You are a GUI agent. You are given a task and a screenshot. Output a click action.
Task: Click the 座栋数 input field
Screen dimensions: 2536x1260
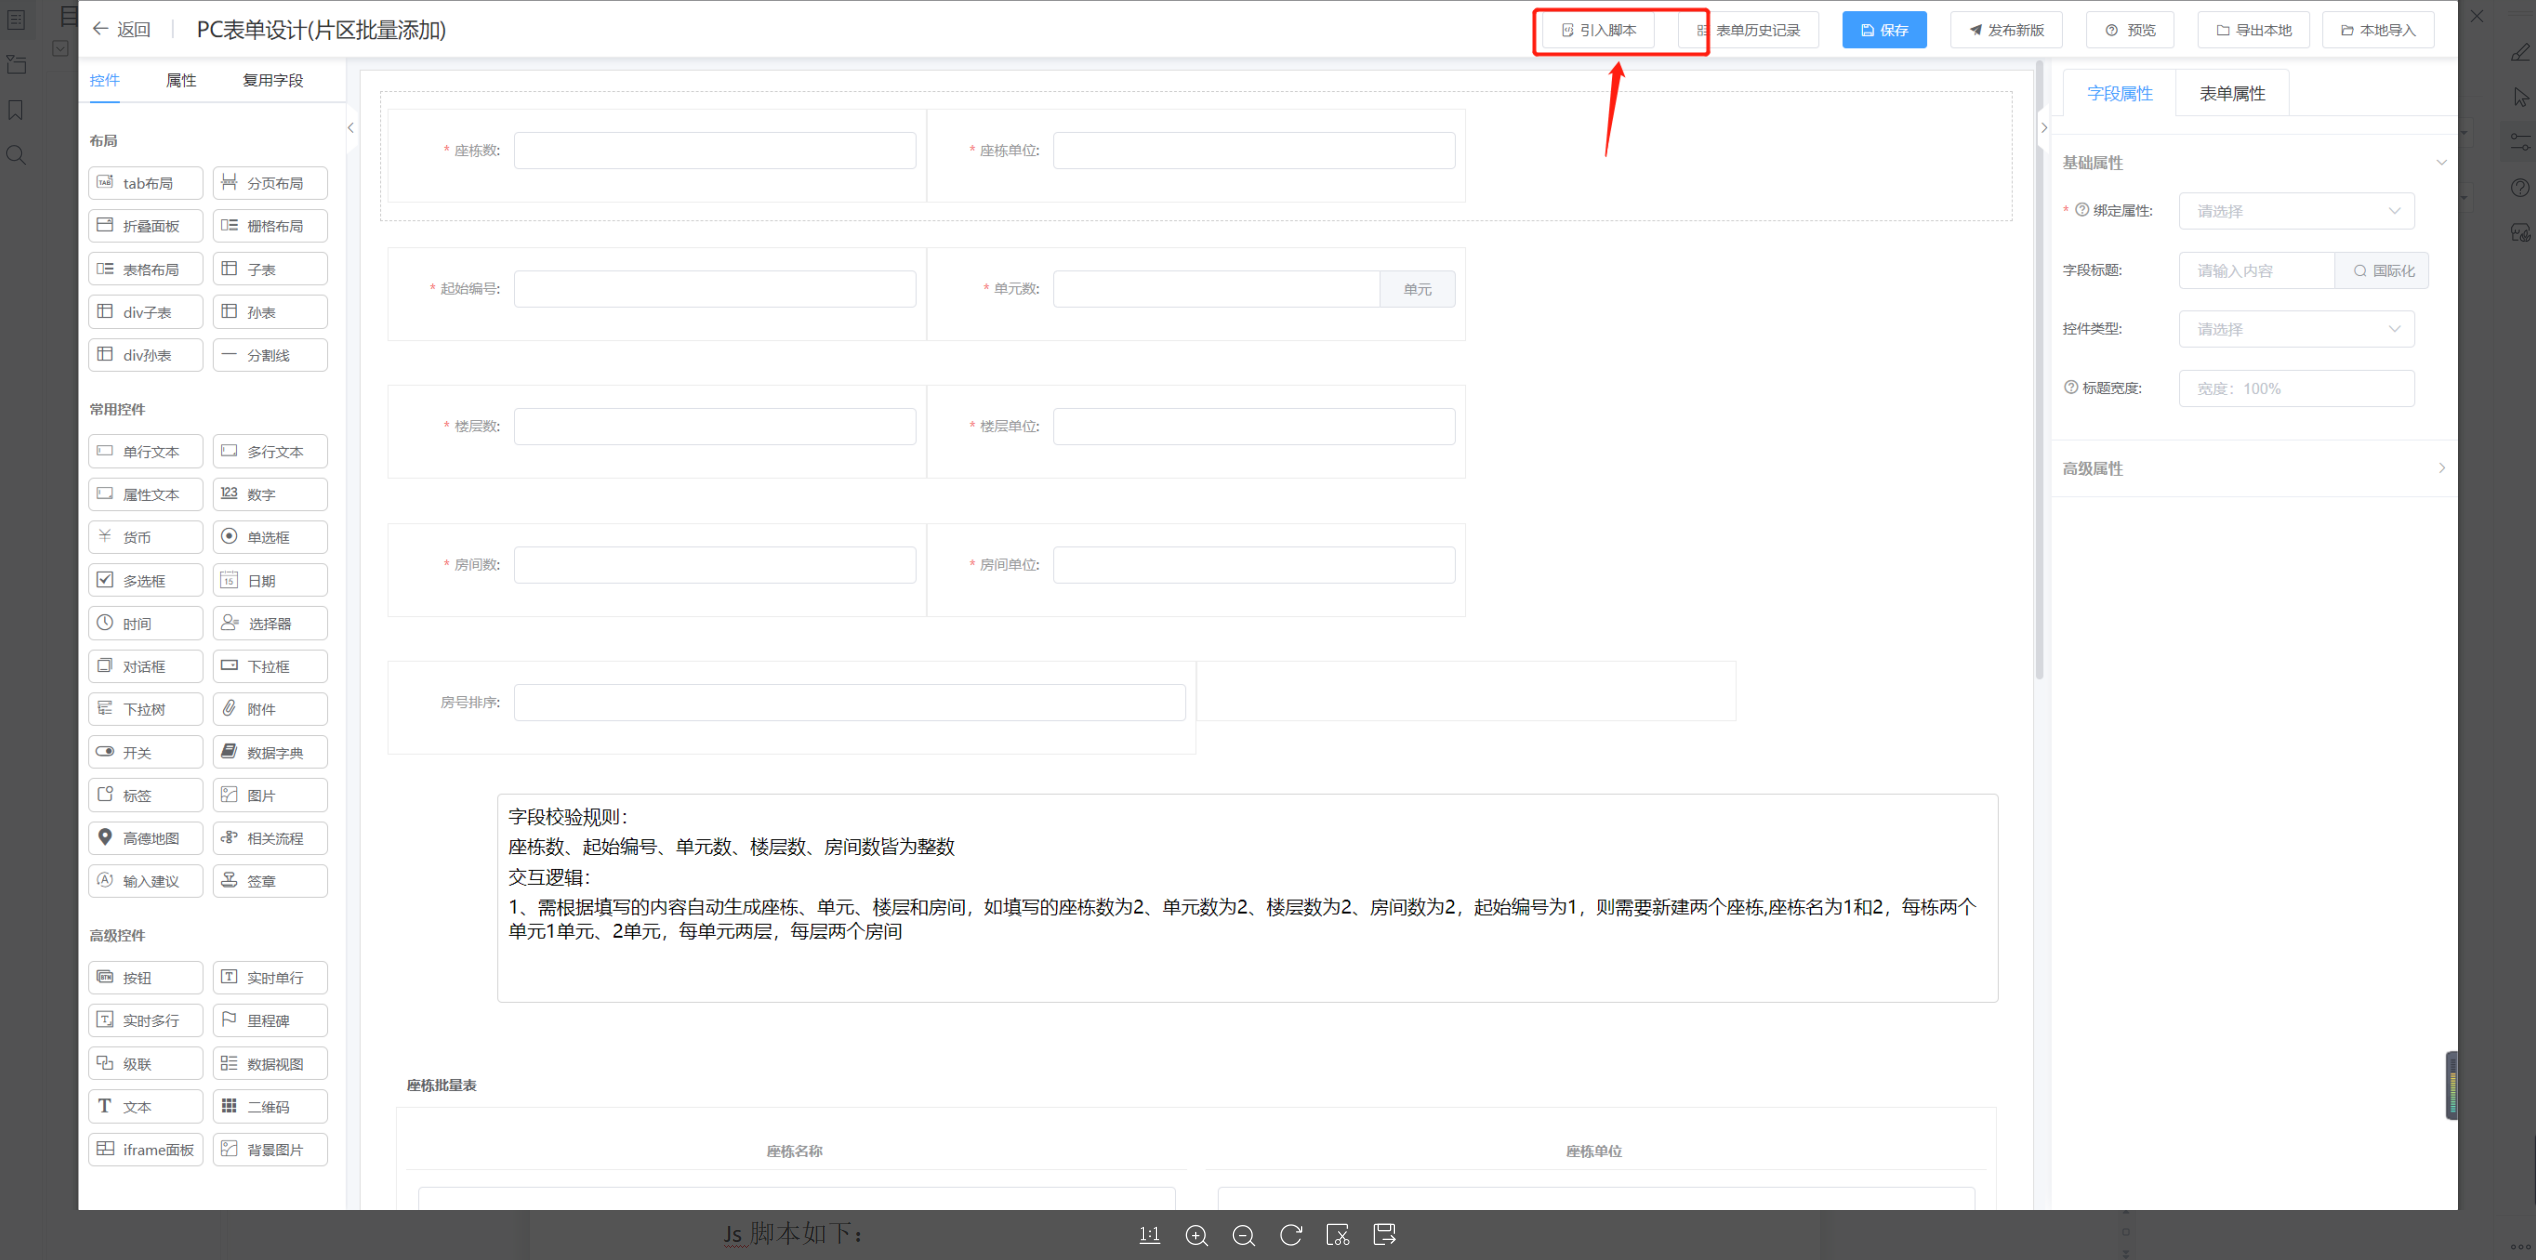[x=714, y=150]
